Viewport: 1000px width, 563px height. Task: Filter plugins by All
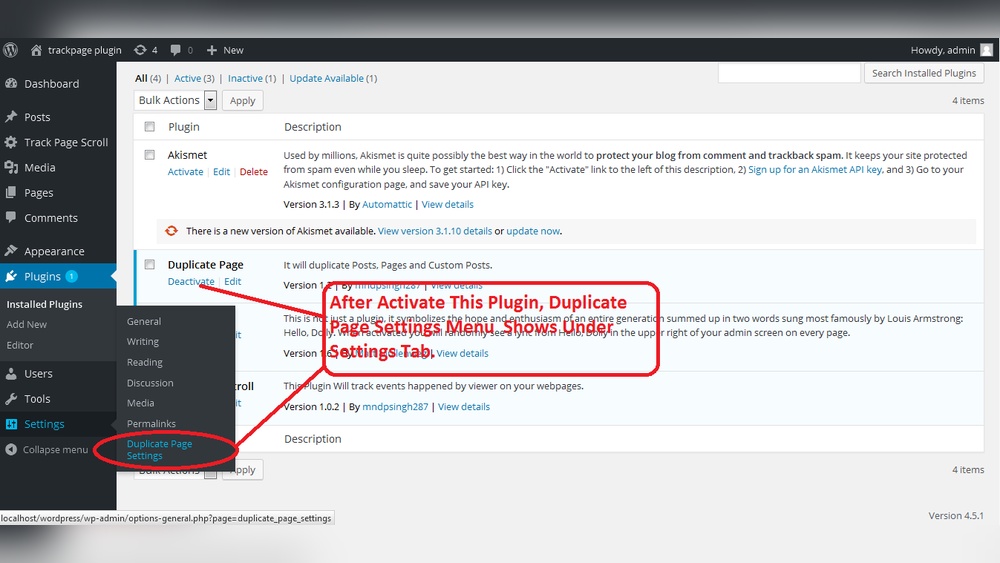141,78
